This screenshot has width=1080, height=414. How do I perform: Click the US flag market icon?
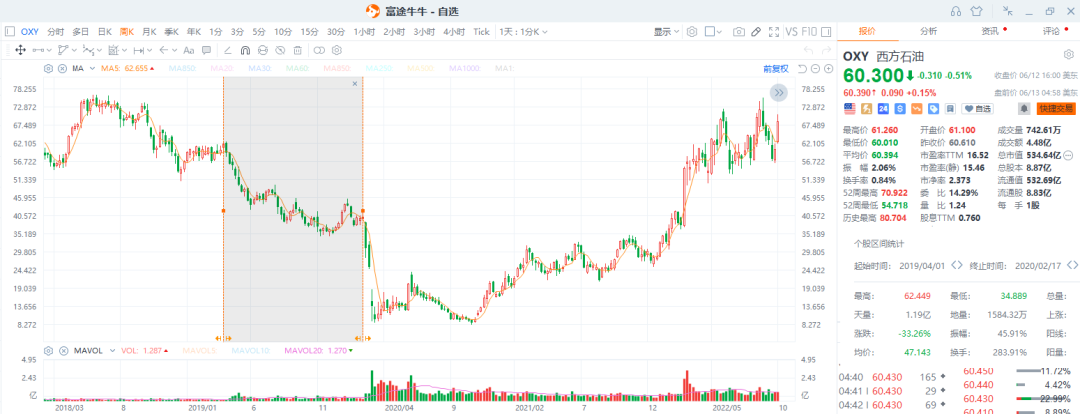click(850, 108)
